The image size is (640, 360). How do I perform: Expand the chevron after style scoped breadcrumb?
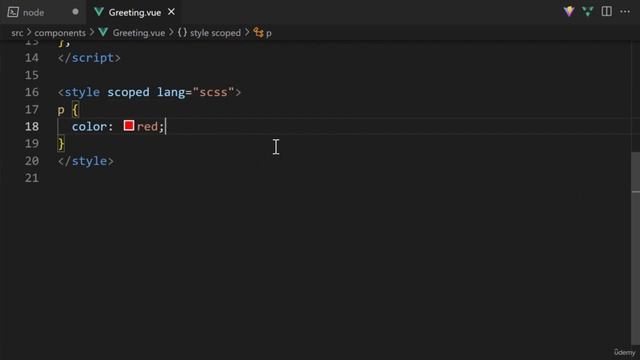(247, 32)
